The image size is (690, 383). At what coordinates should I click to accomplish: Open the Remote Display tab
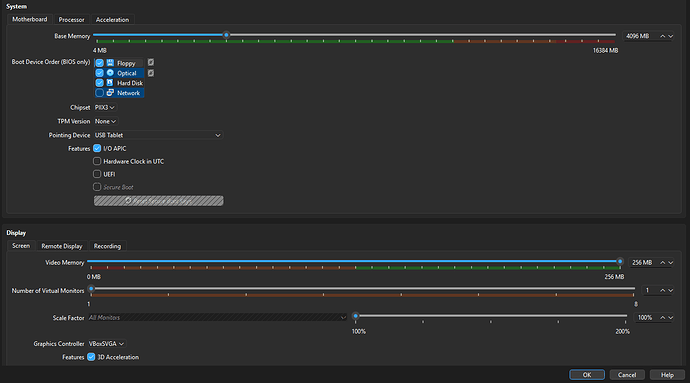point(62,246)
